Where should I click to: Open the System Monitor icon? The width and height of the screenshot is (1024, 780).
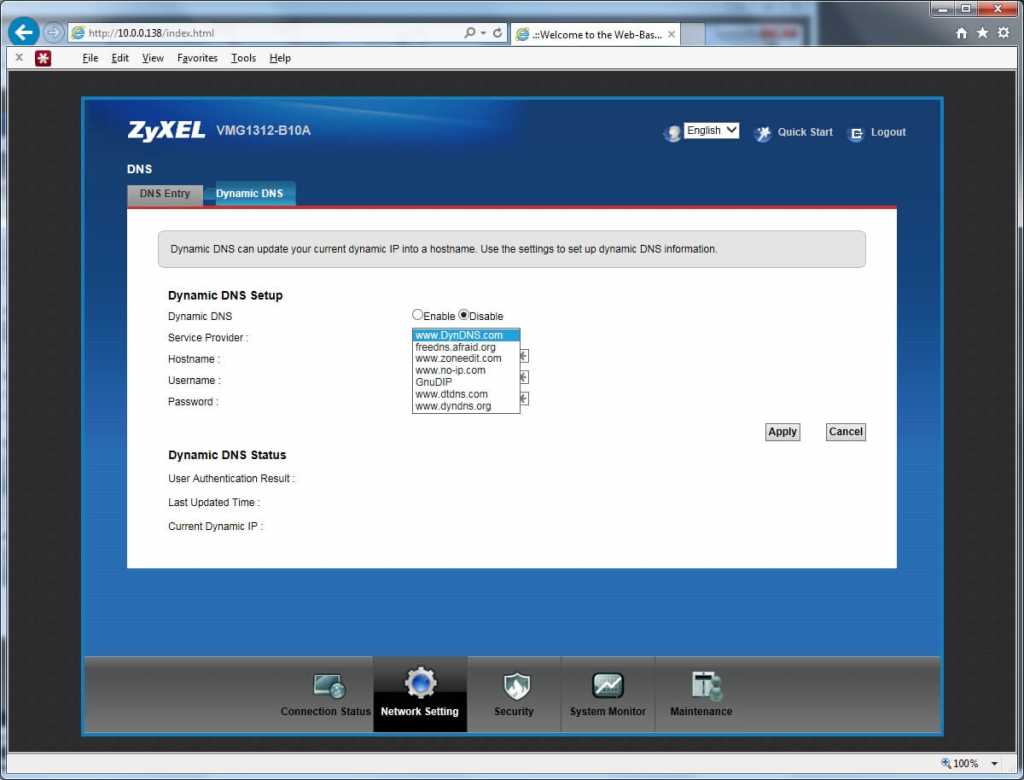point(608,686)
